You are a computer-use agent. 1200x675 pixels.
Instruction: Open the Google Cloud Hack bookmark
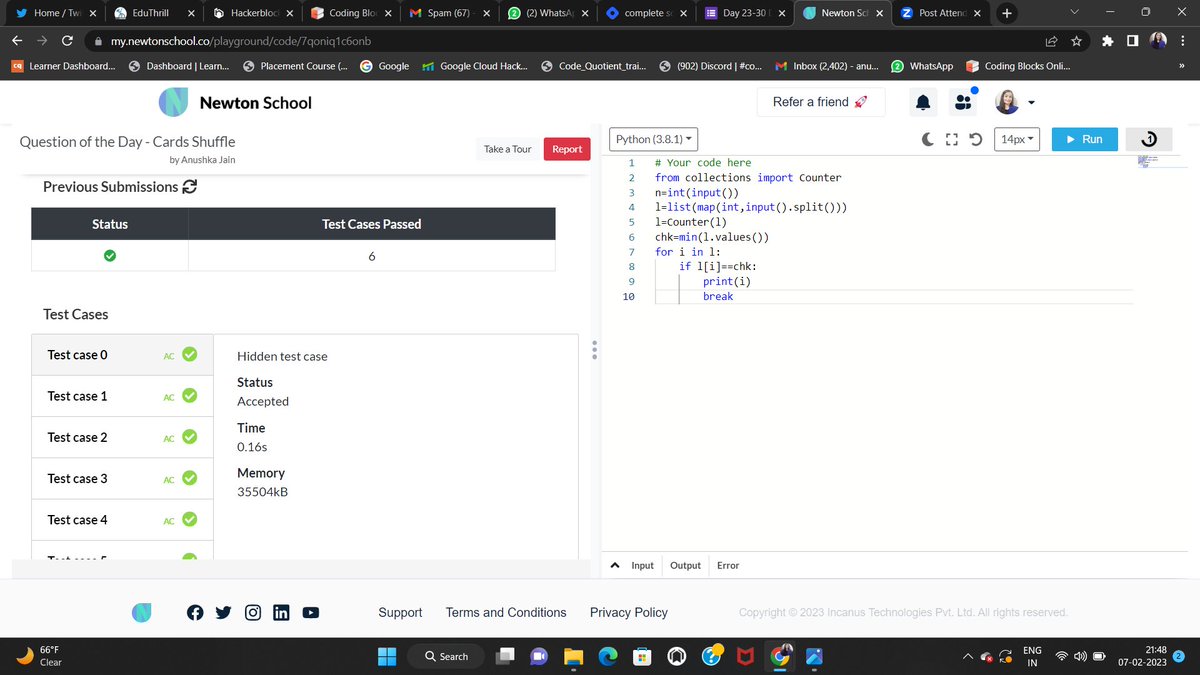[x=474, y=67]
